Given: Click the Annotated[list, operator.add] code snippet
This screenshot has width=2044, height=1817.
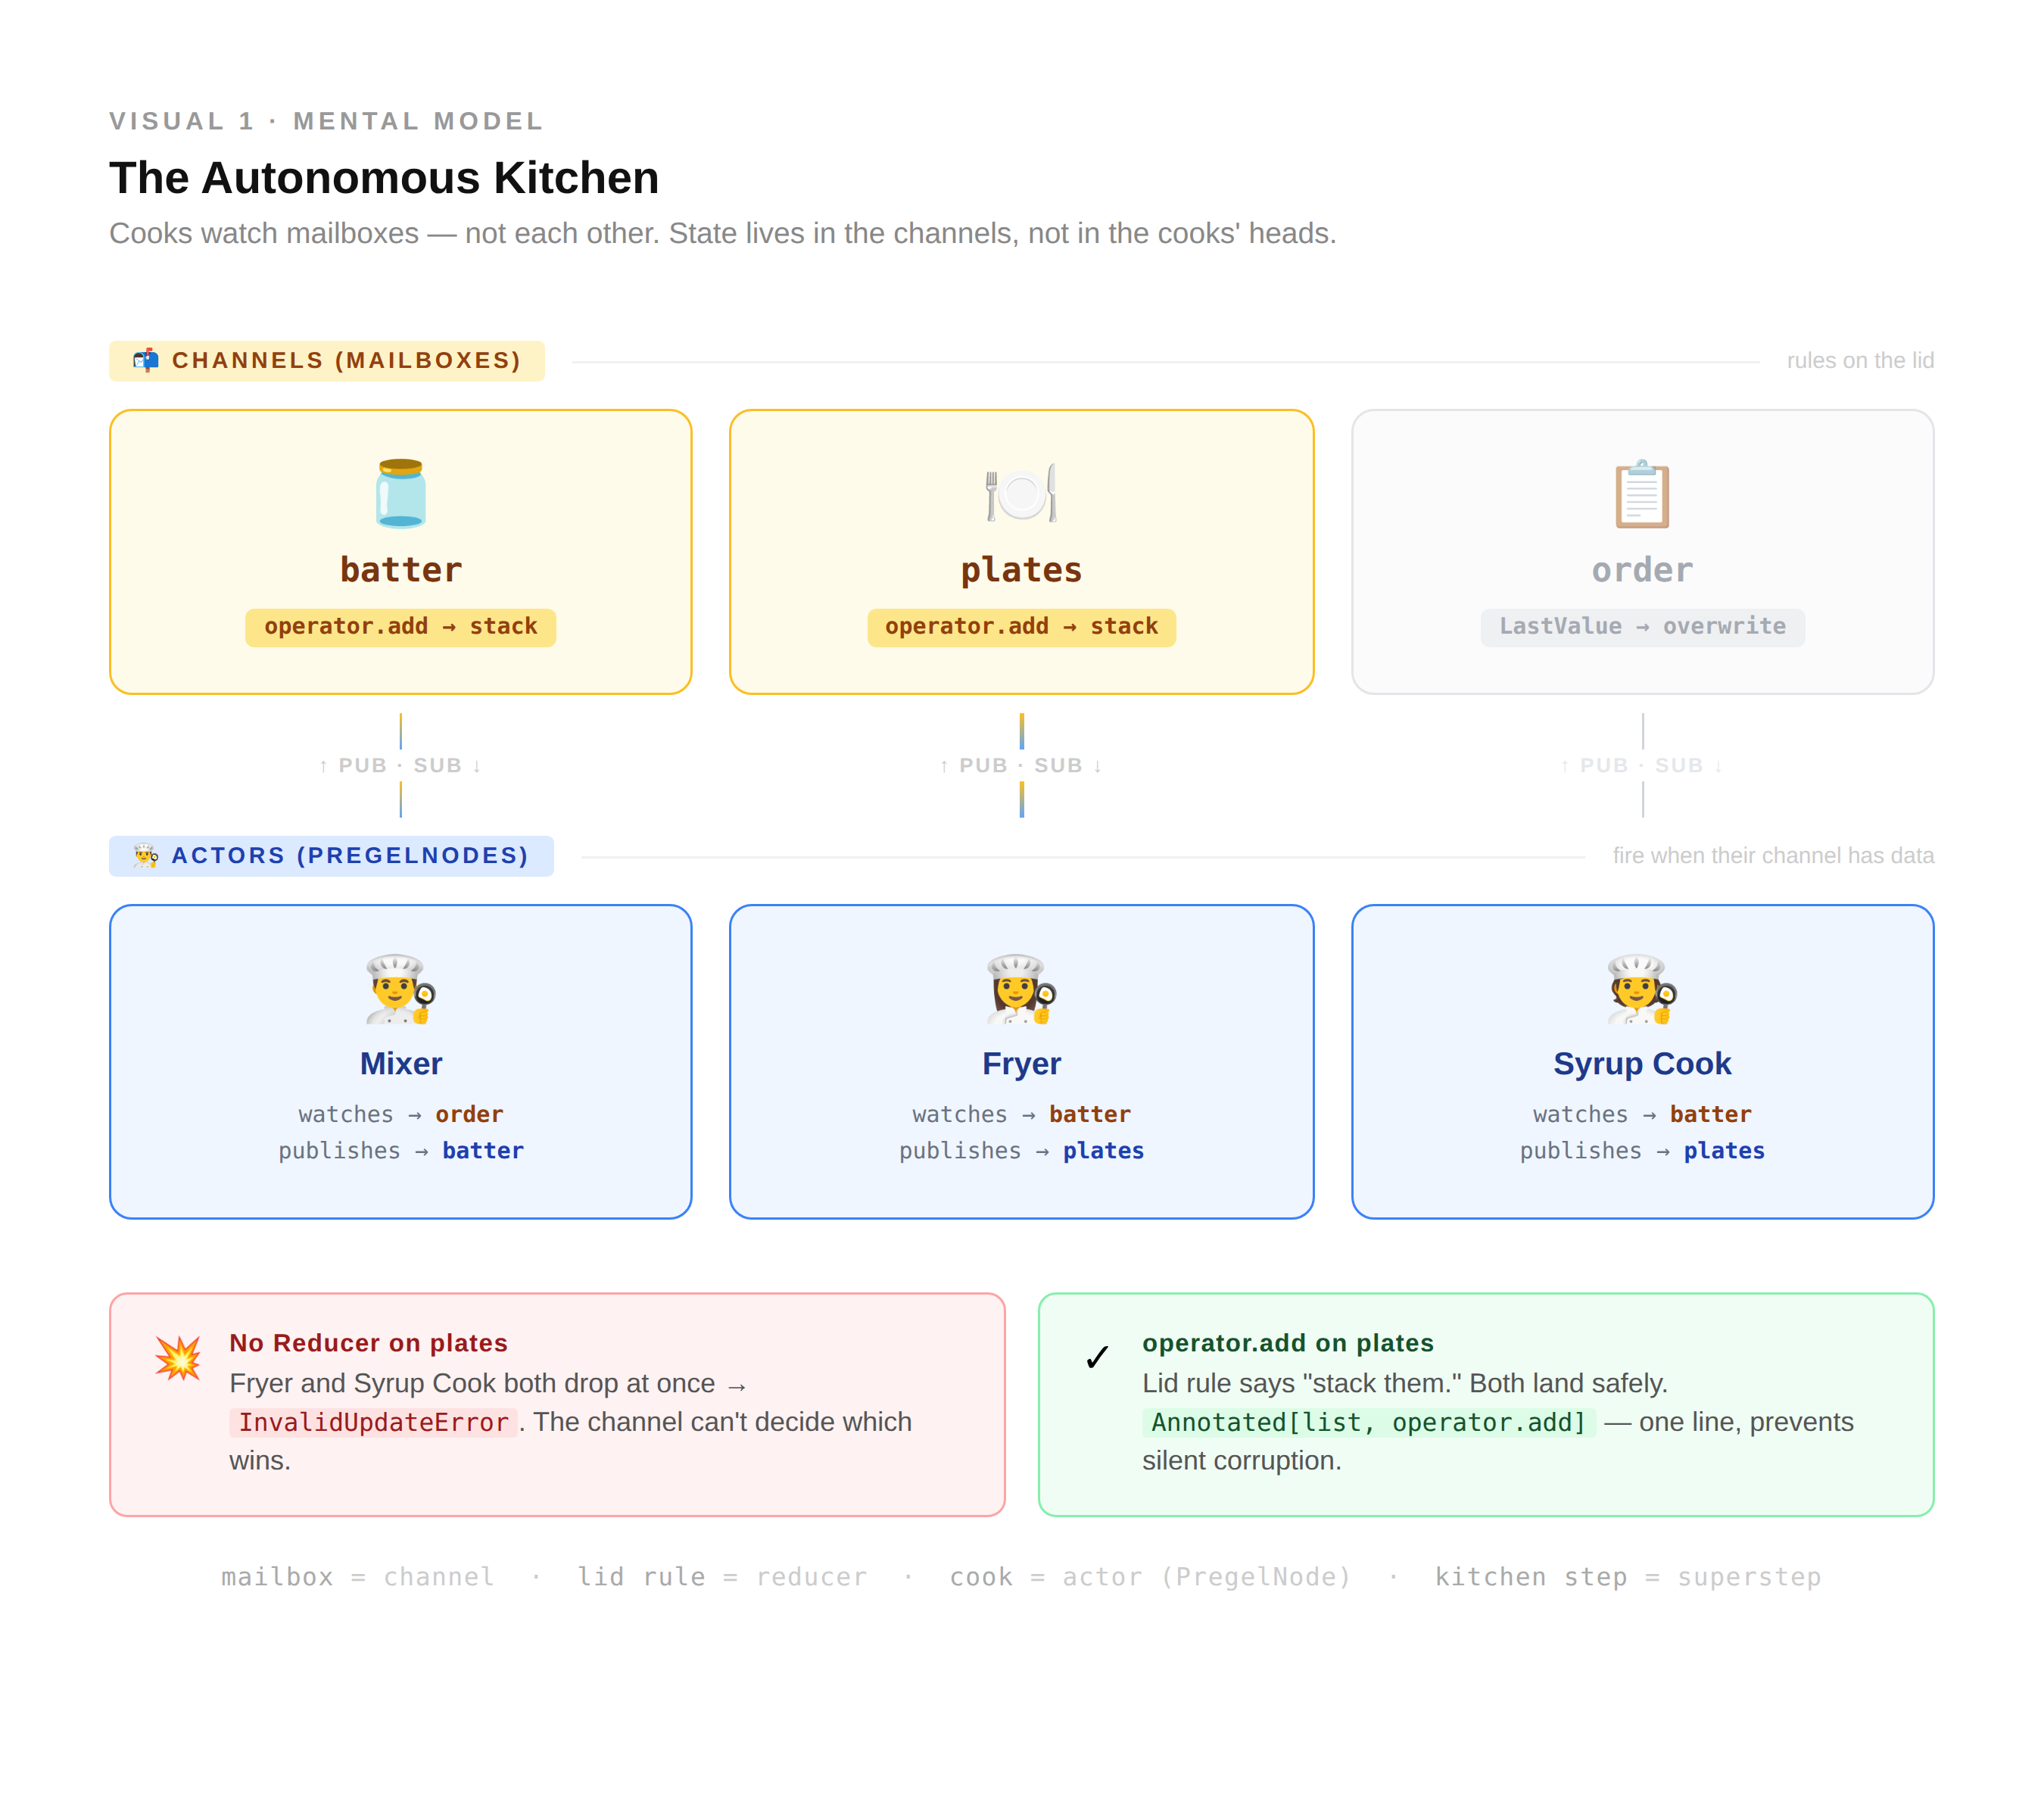Looking at the screenshot, I should tap(1368, 1422).
